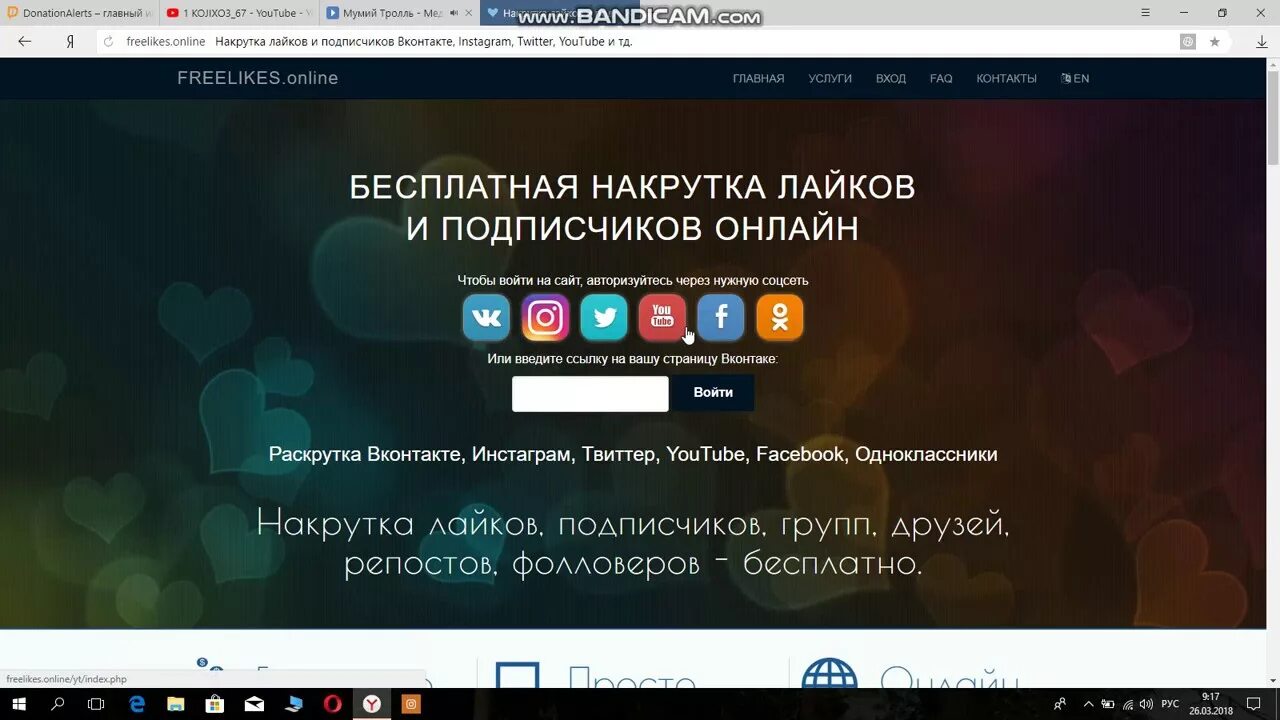Open Microsoft Store from taskbar
The height and width of the screenshot is (720, 1280).
pos(215,704)
